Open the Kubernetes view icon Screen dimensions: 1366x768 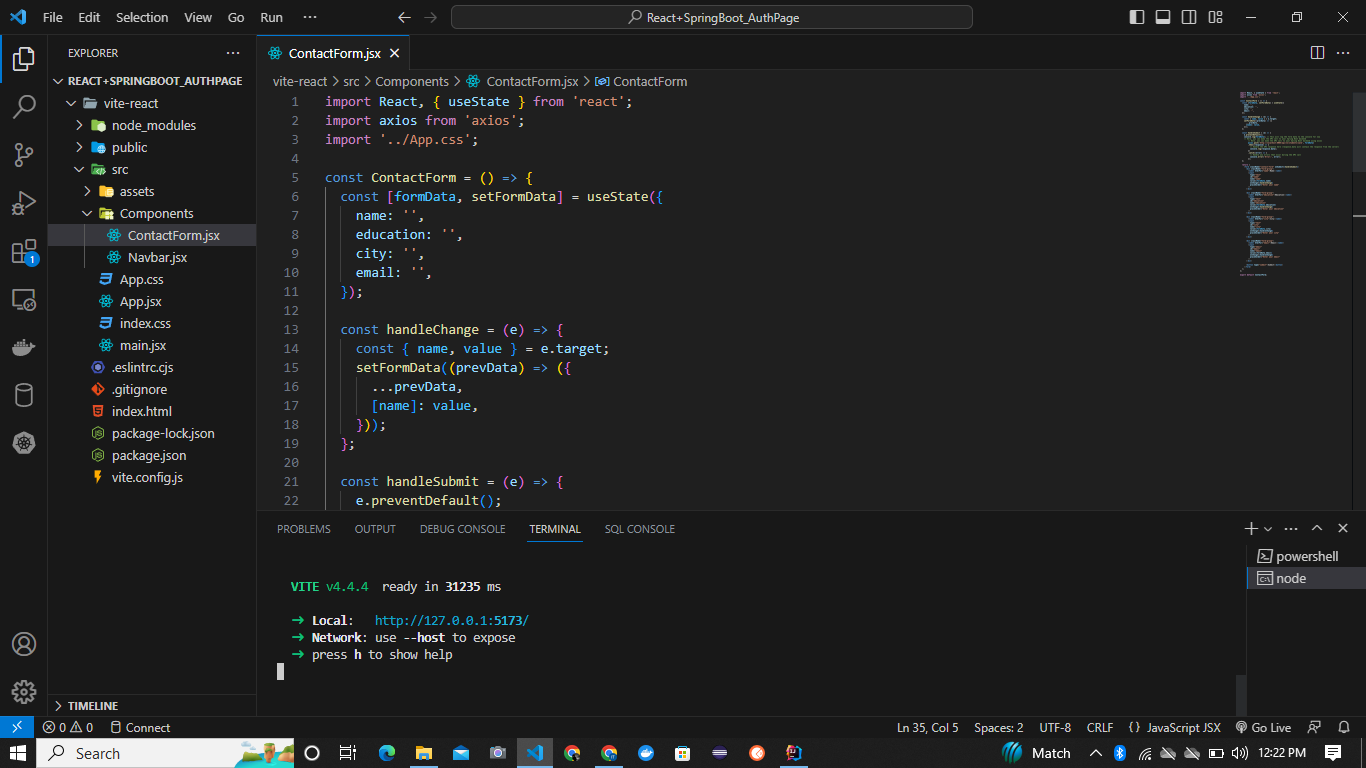pyautogui.click(x=24, y=443)
